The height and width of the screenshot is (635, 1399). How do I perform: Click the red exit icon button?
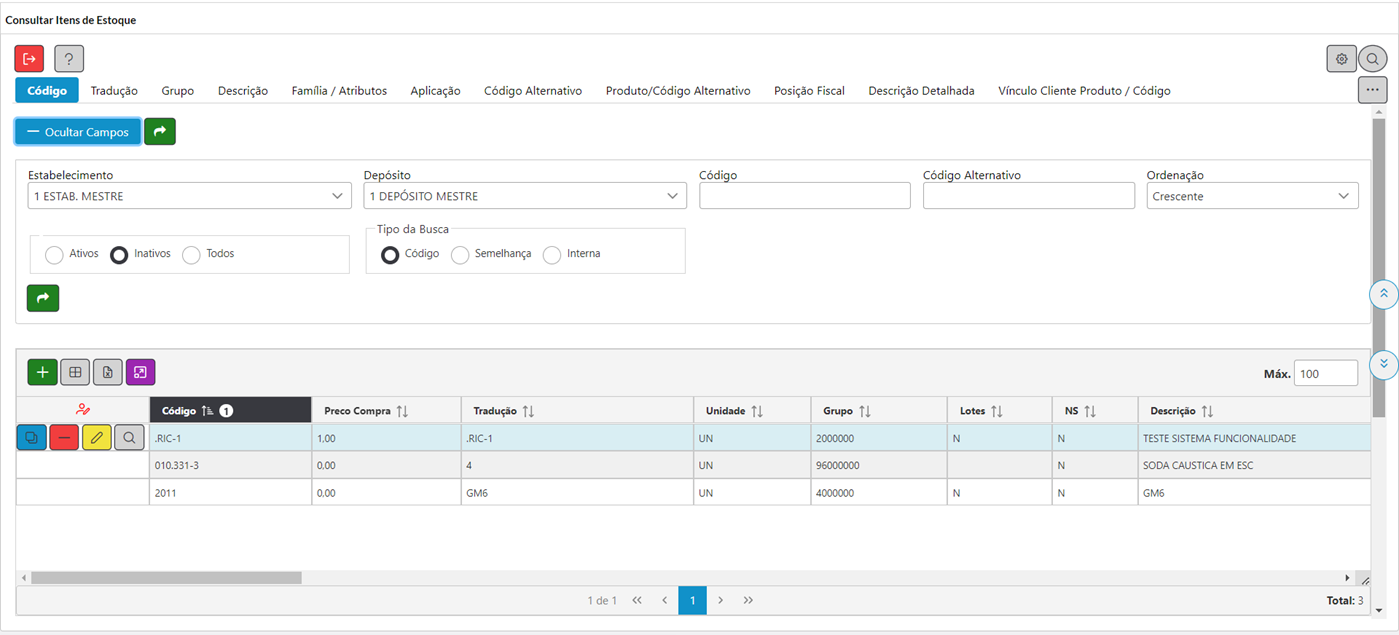pos(29,59)
